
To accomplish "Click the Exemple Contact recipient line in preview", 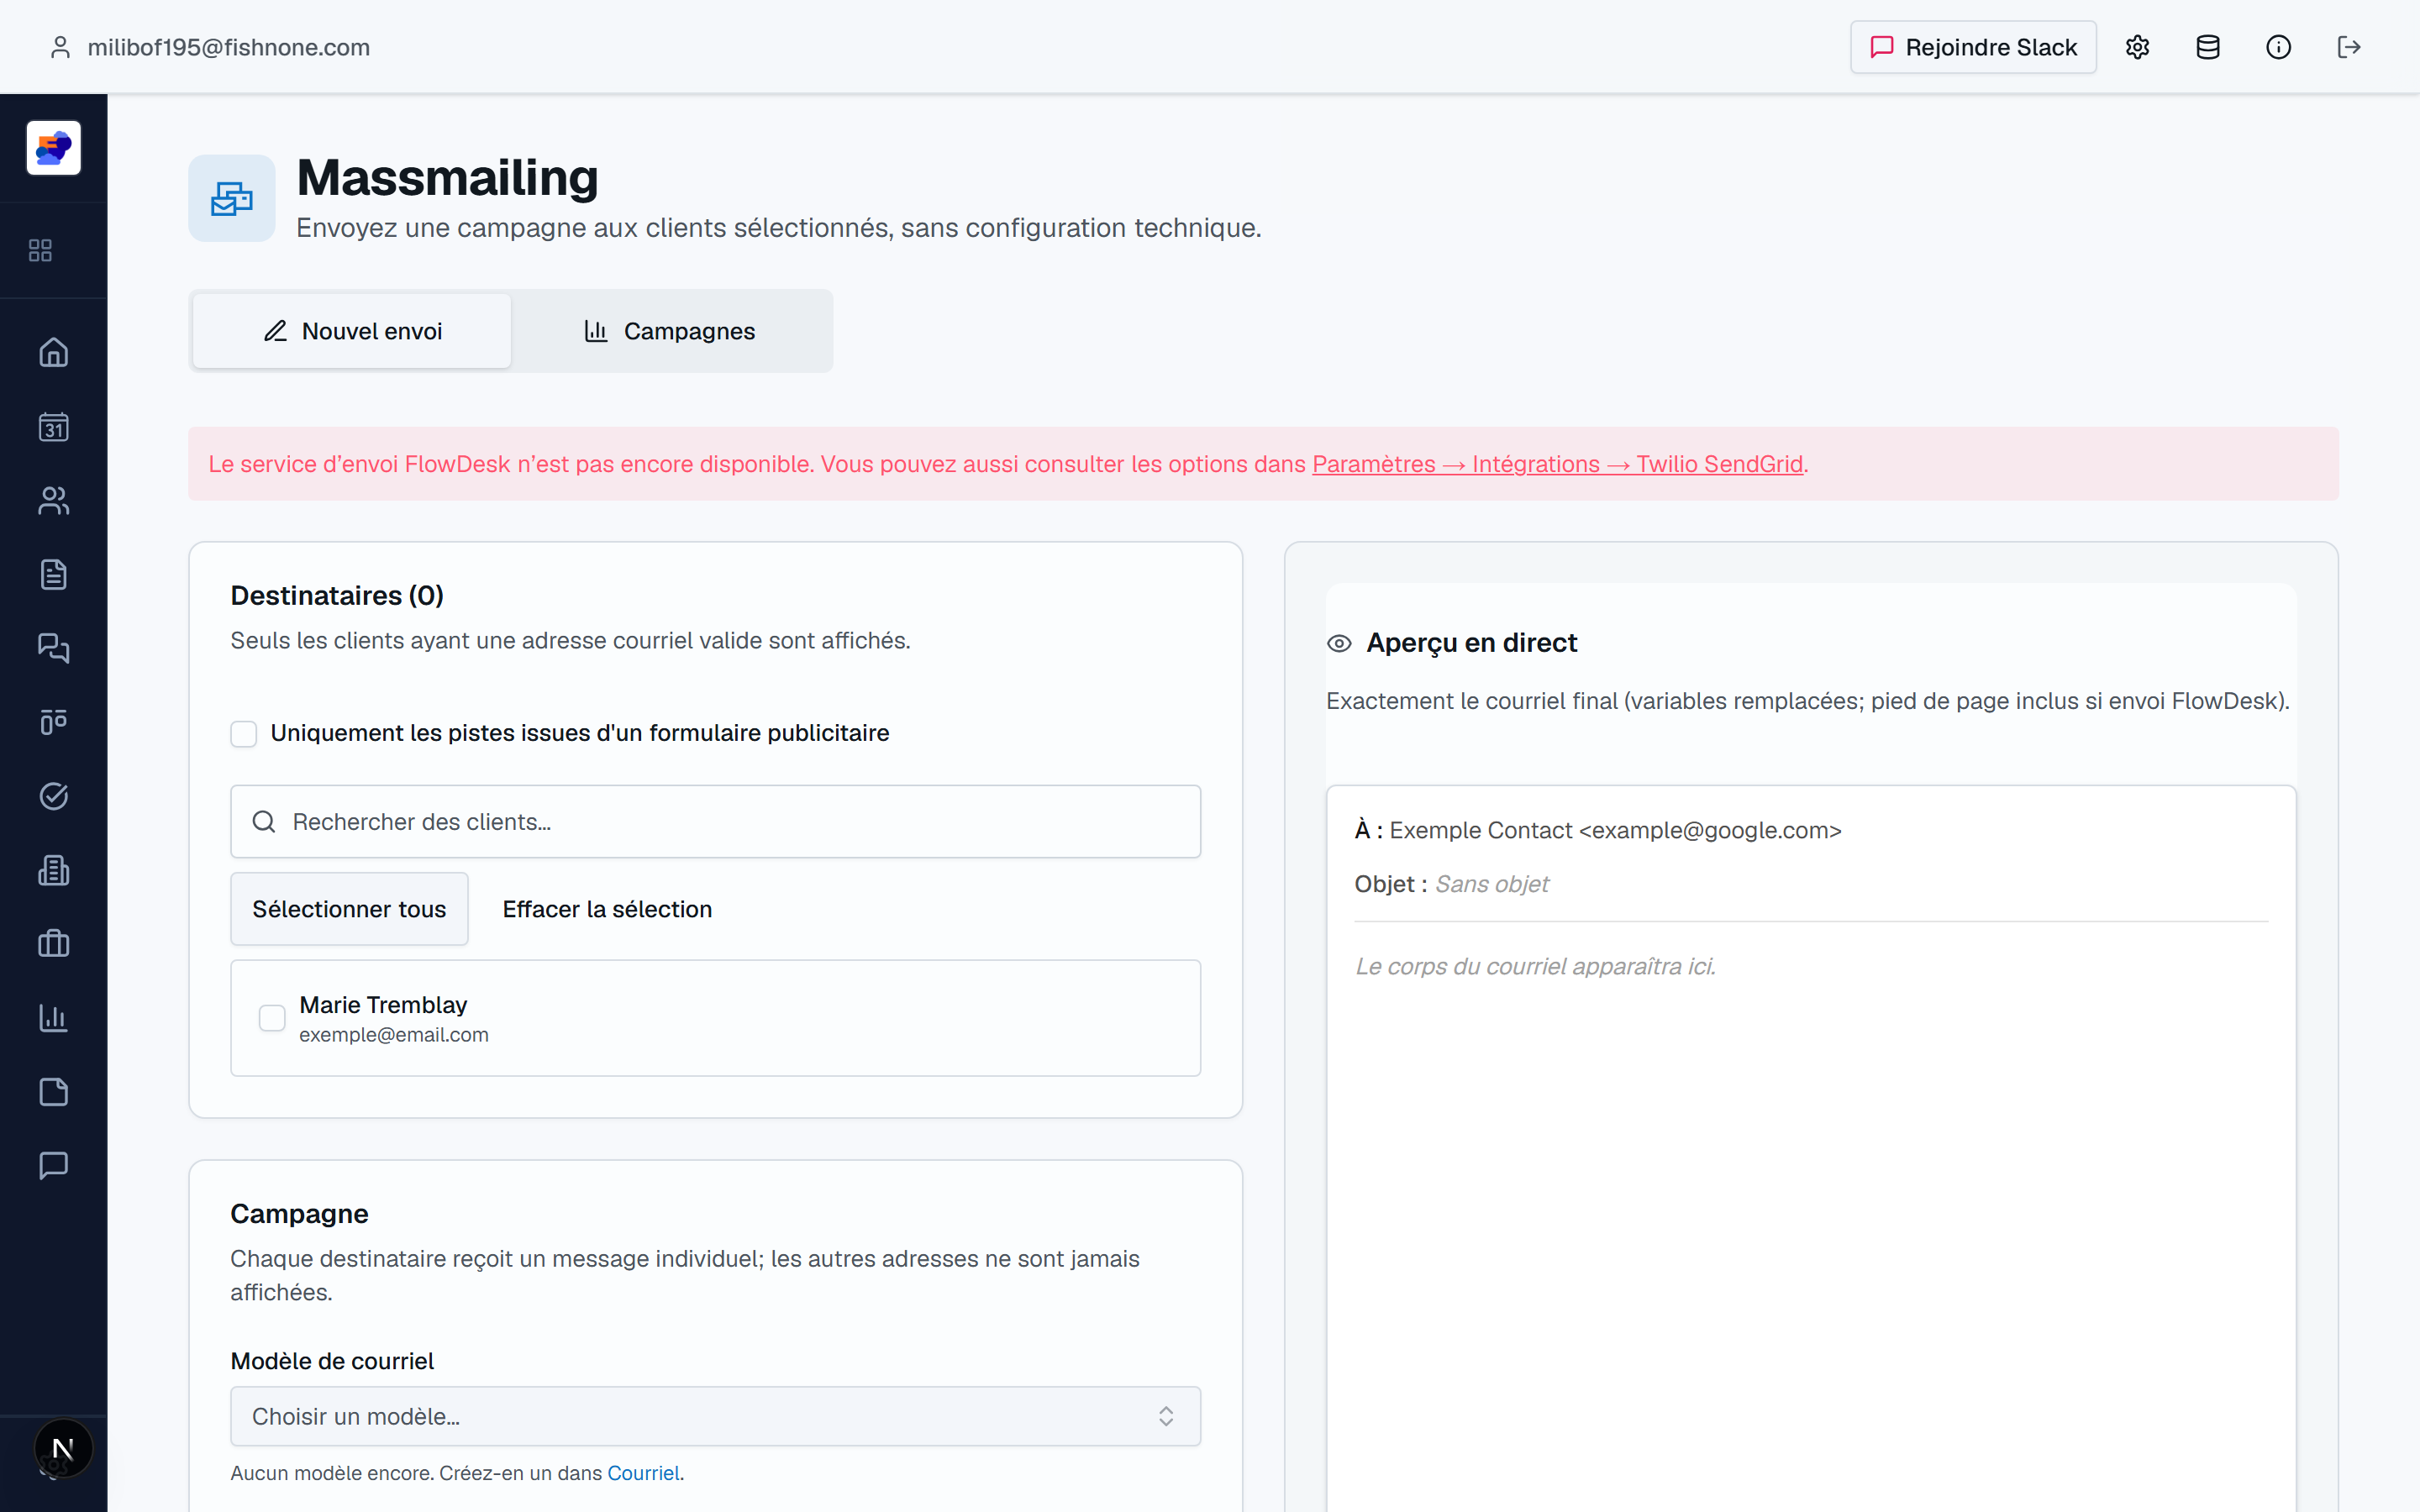I will tap(1598, 830).
